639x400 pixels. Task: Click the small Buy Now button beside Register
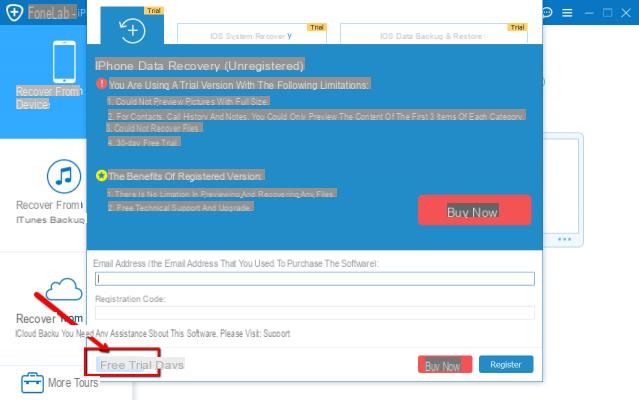click(x=445, y=364)
